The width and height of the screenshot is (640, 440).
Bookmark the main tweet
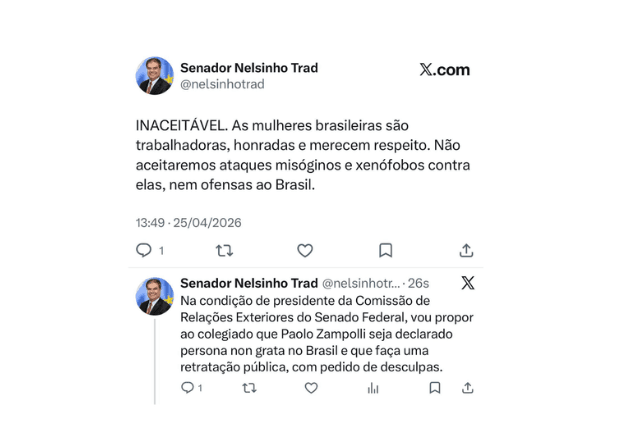[x=386, y=250]
